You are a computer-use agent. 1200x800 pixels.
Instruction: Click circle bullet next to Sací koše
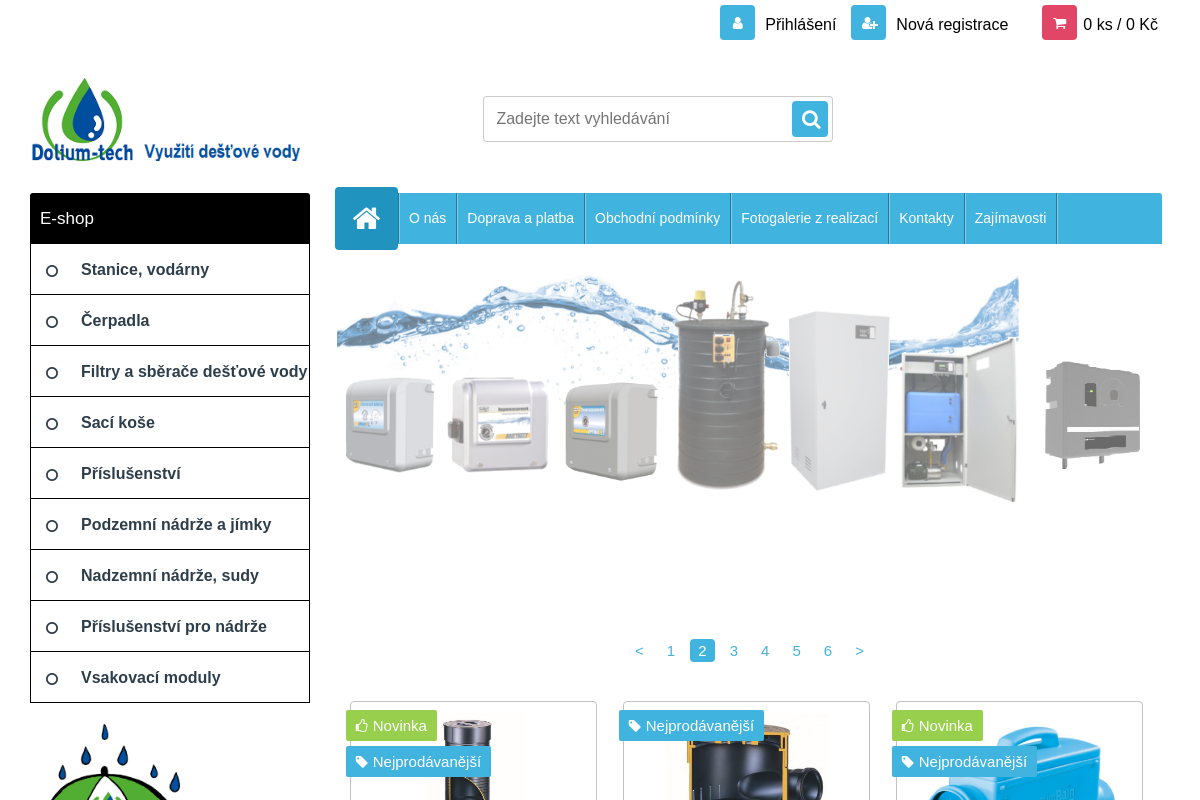coord(52,424)
